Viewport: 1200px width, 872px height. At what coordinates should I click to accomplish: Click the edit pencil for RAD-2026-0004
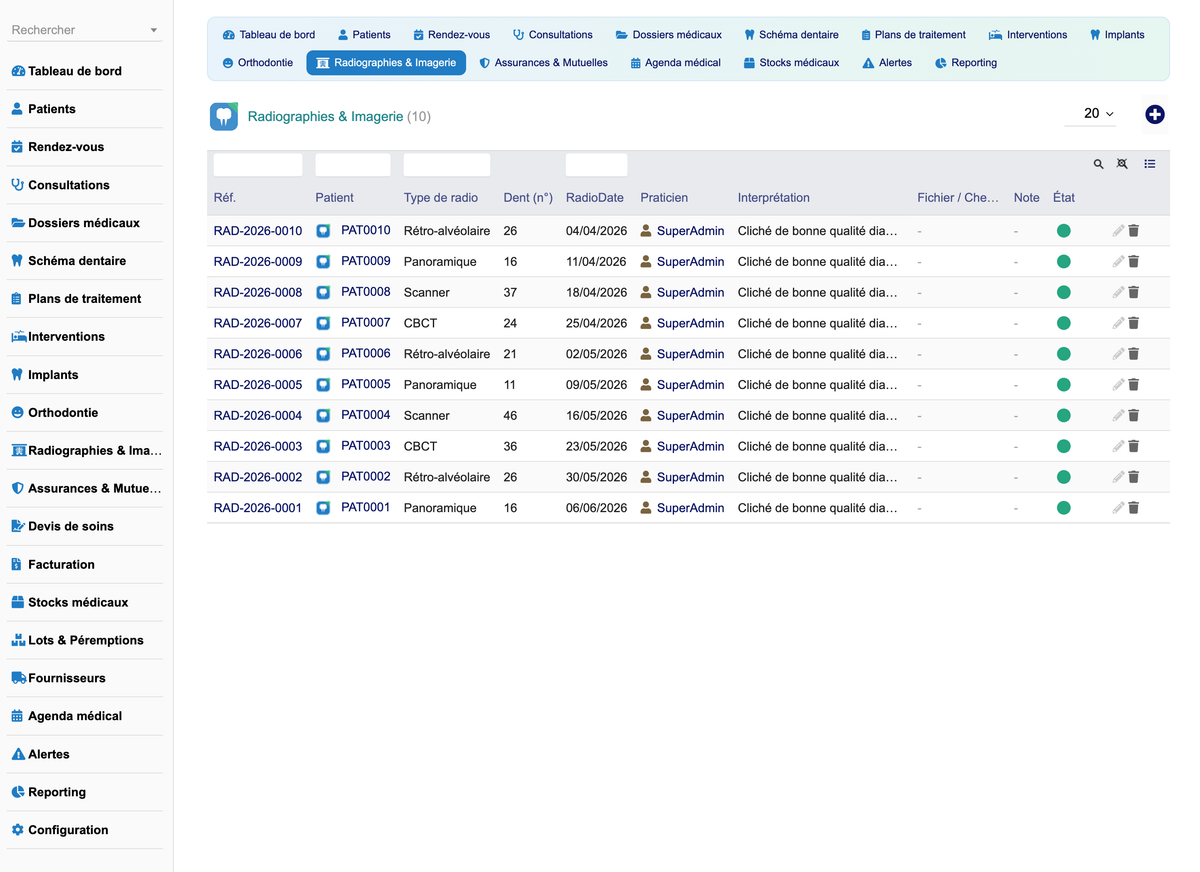coord(1118,416)
